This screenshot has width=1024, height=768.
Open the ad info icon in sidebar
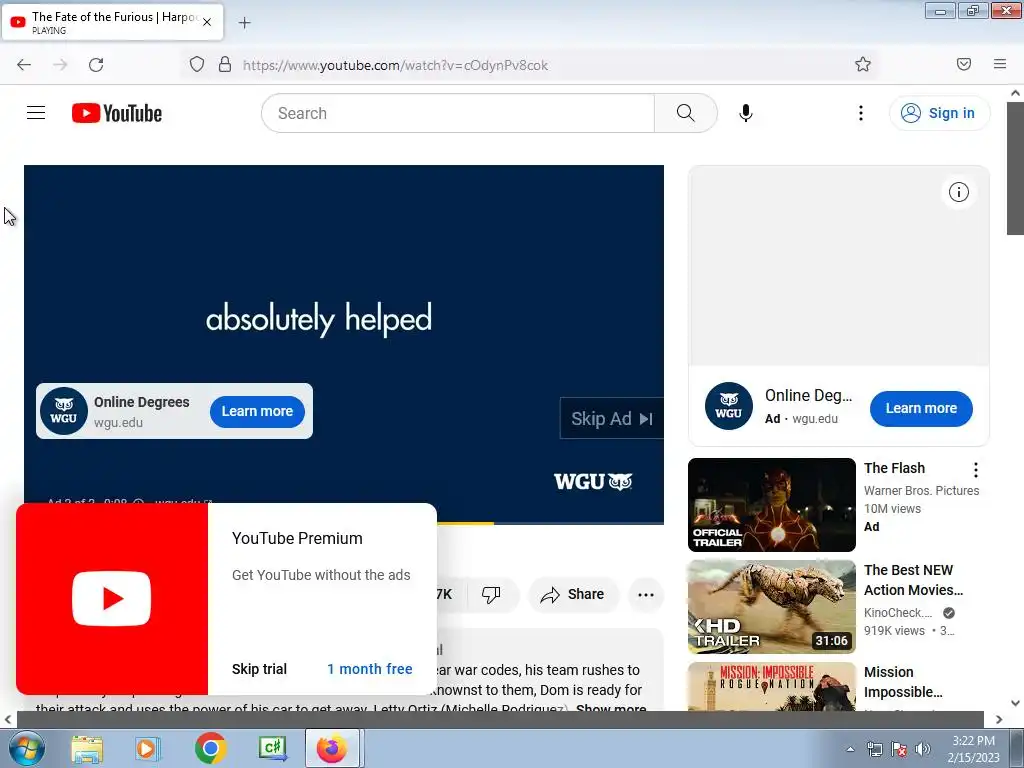point(959,192)
